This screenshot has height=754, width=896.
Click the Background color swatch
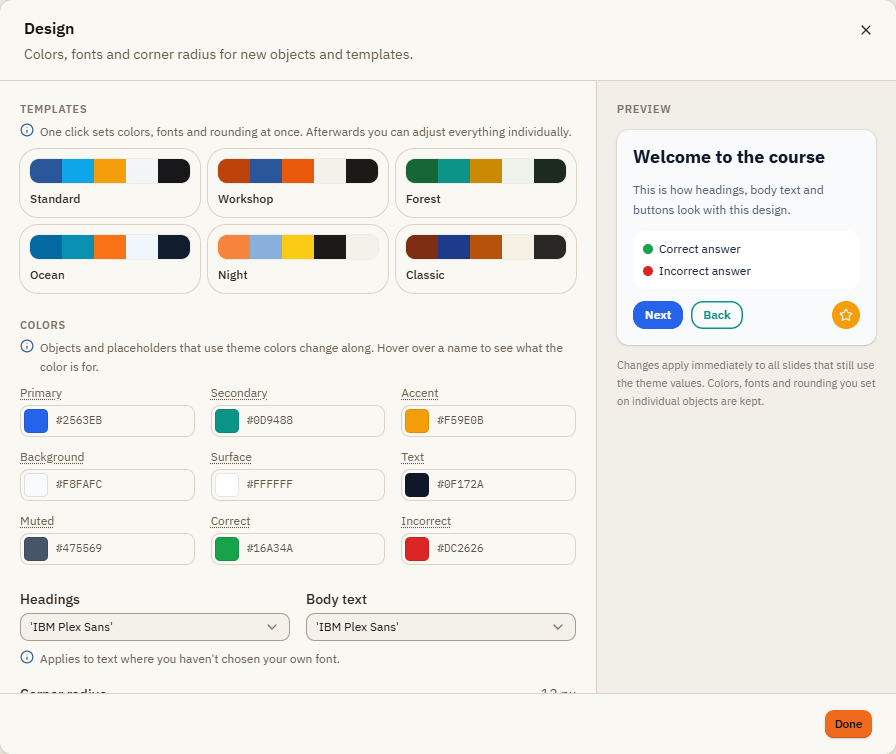[x=36, y=485]
